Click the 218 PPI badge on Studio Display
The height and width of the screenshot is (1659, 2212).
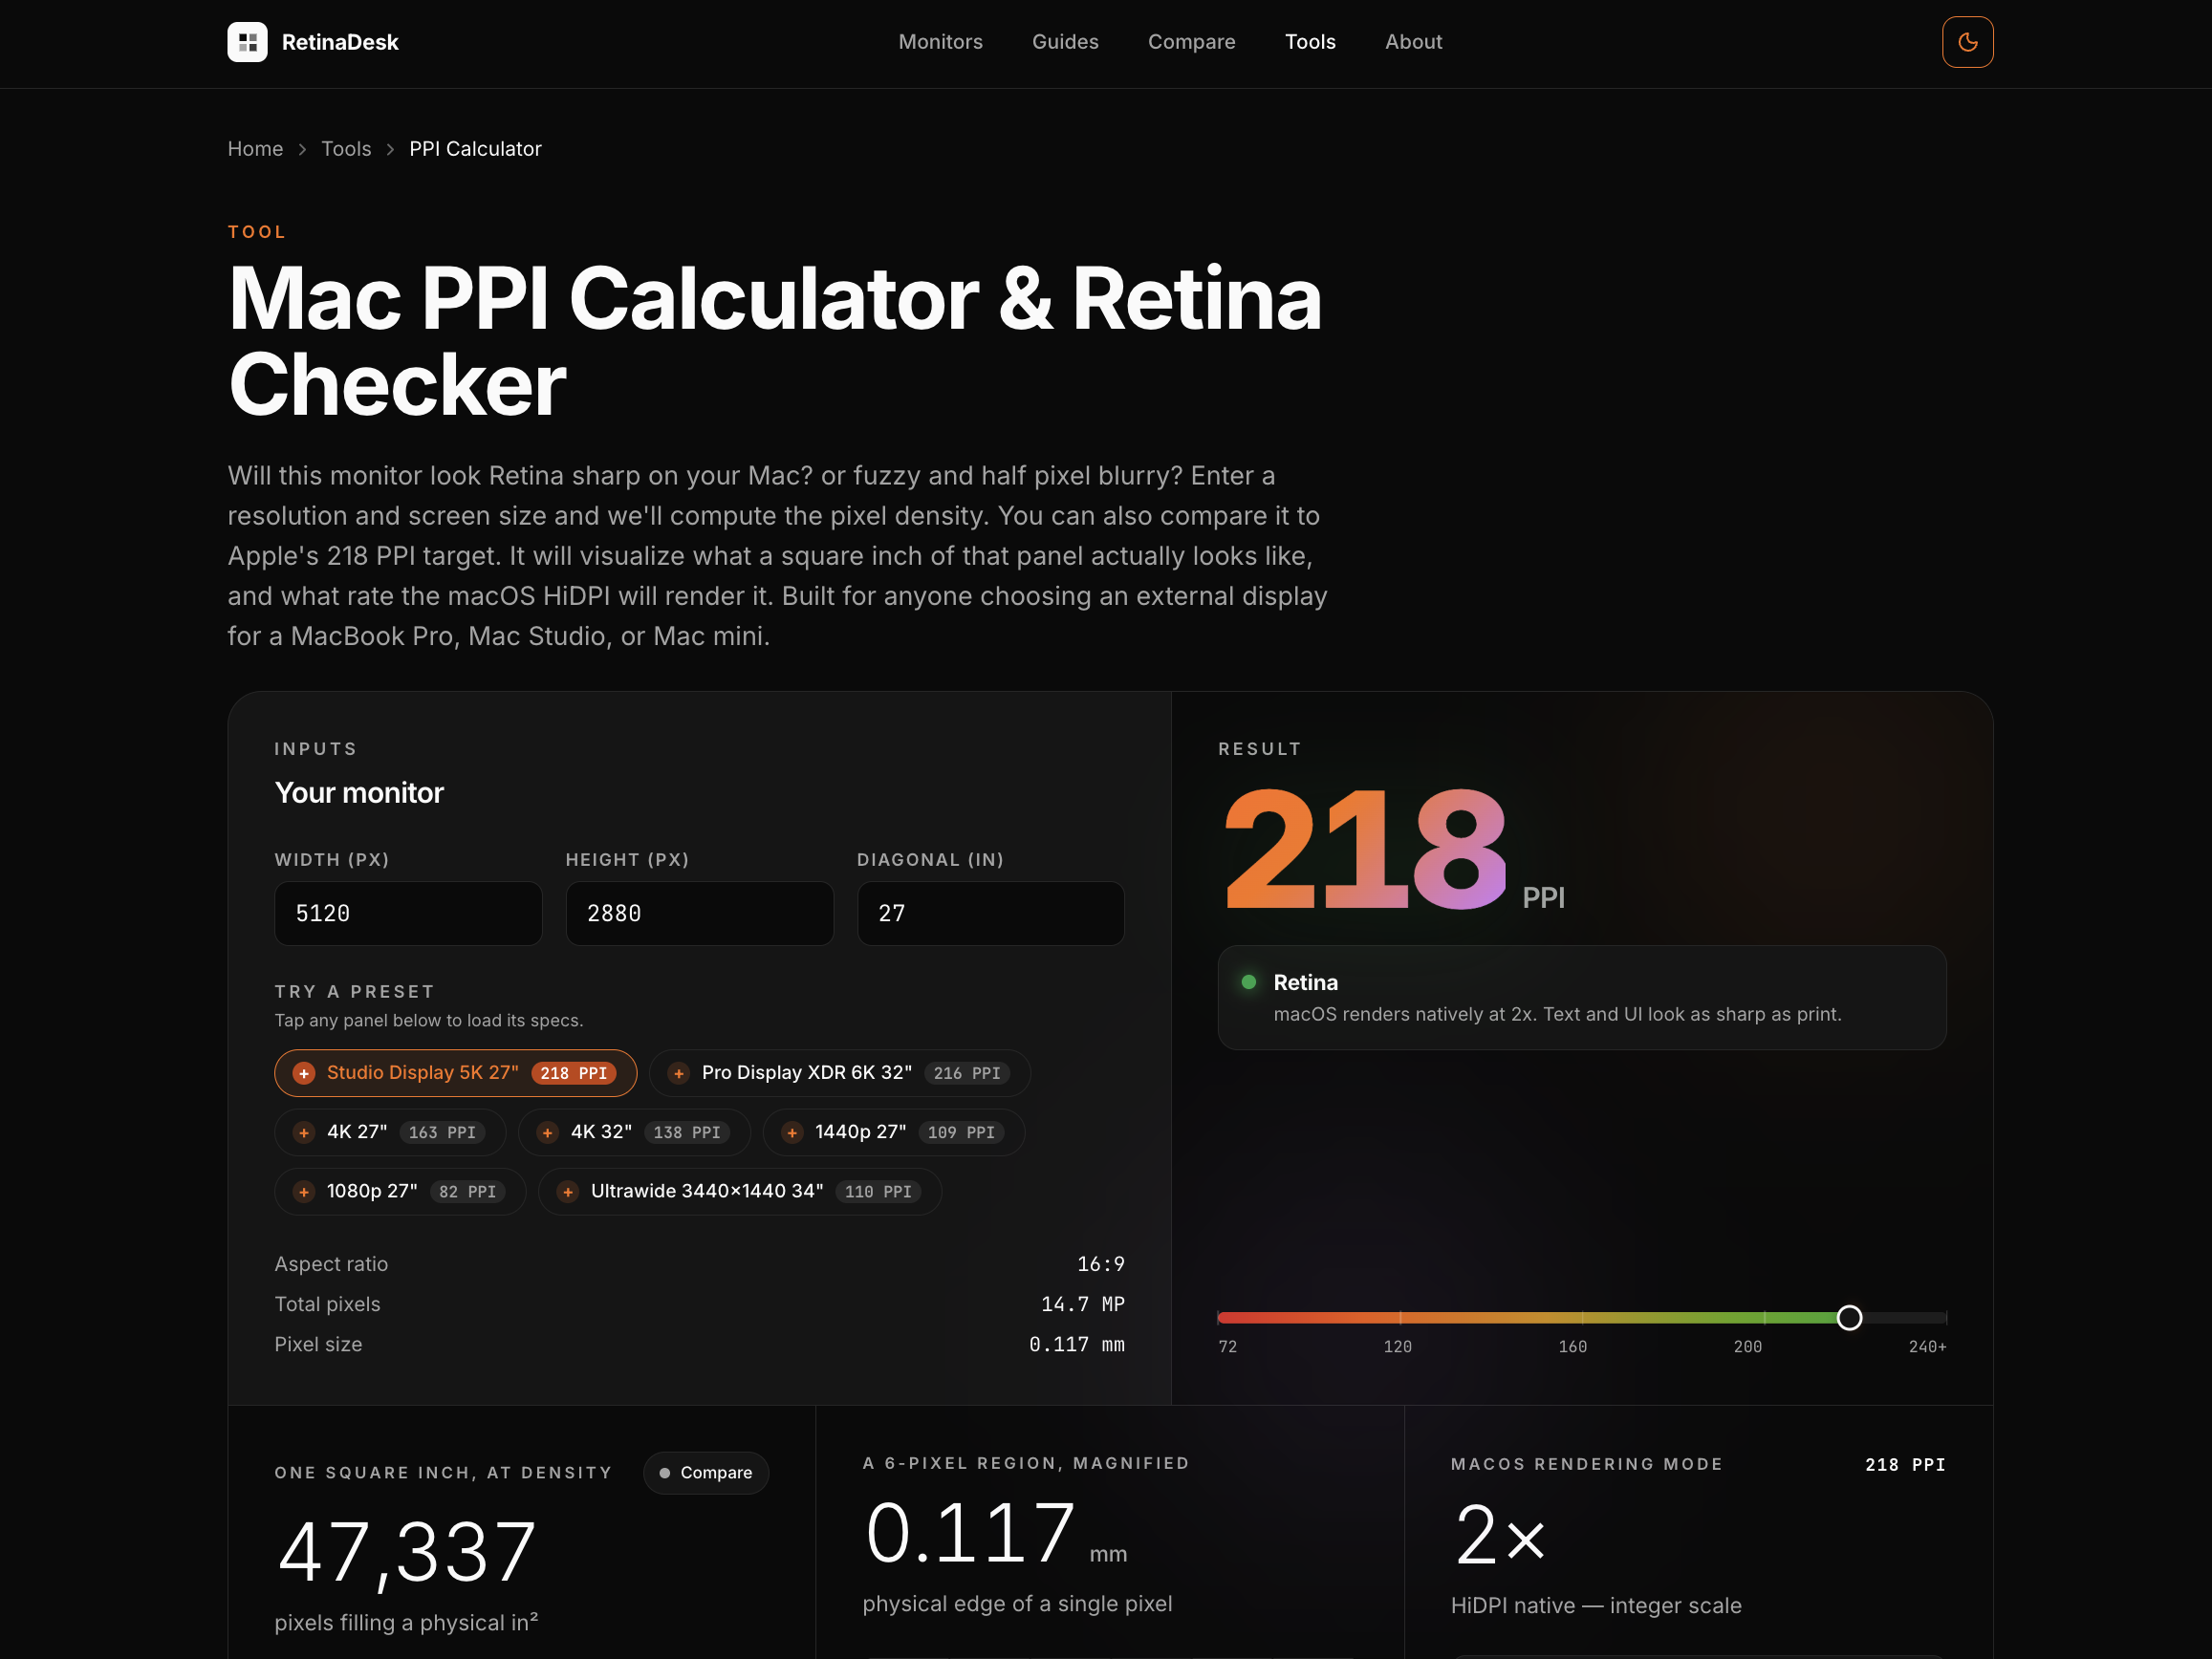(573, 1073)
